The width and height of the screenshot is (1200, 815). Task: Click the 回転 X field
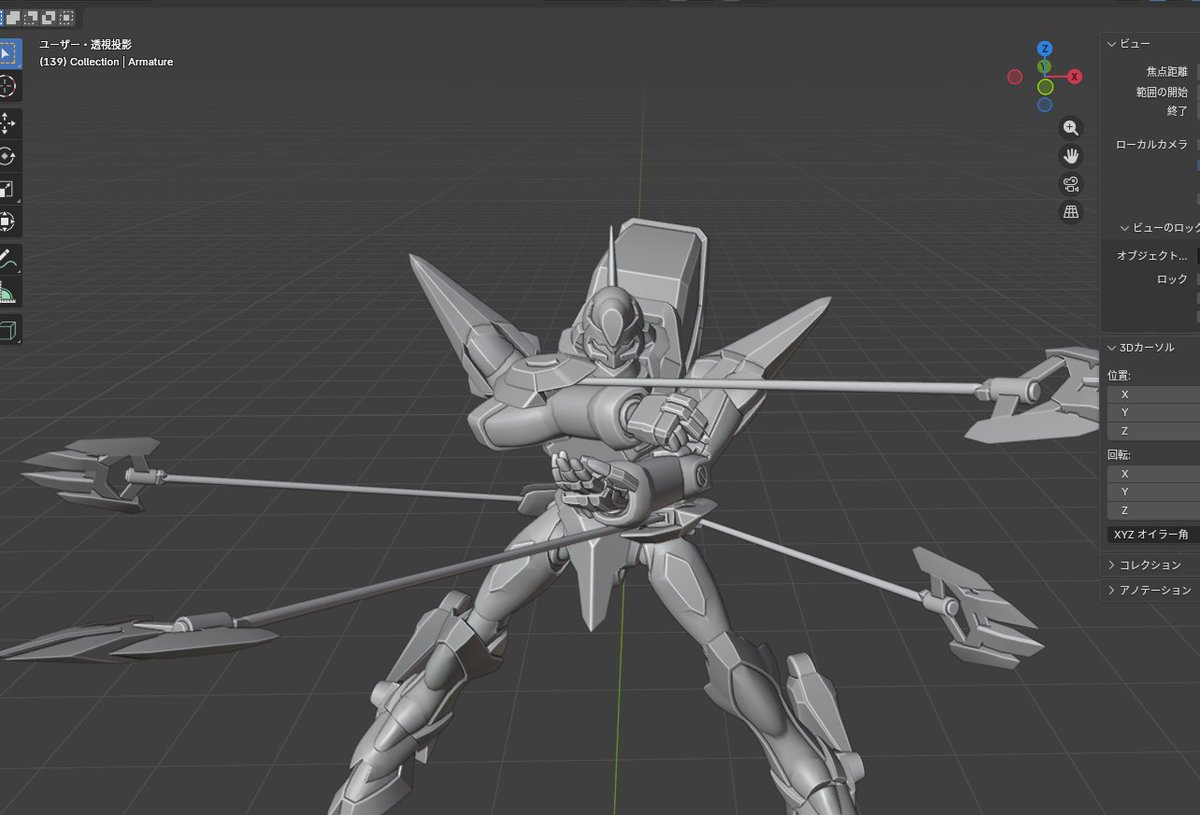coord(1154,473)
